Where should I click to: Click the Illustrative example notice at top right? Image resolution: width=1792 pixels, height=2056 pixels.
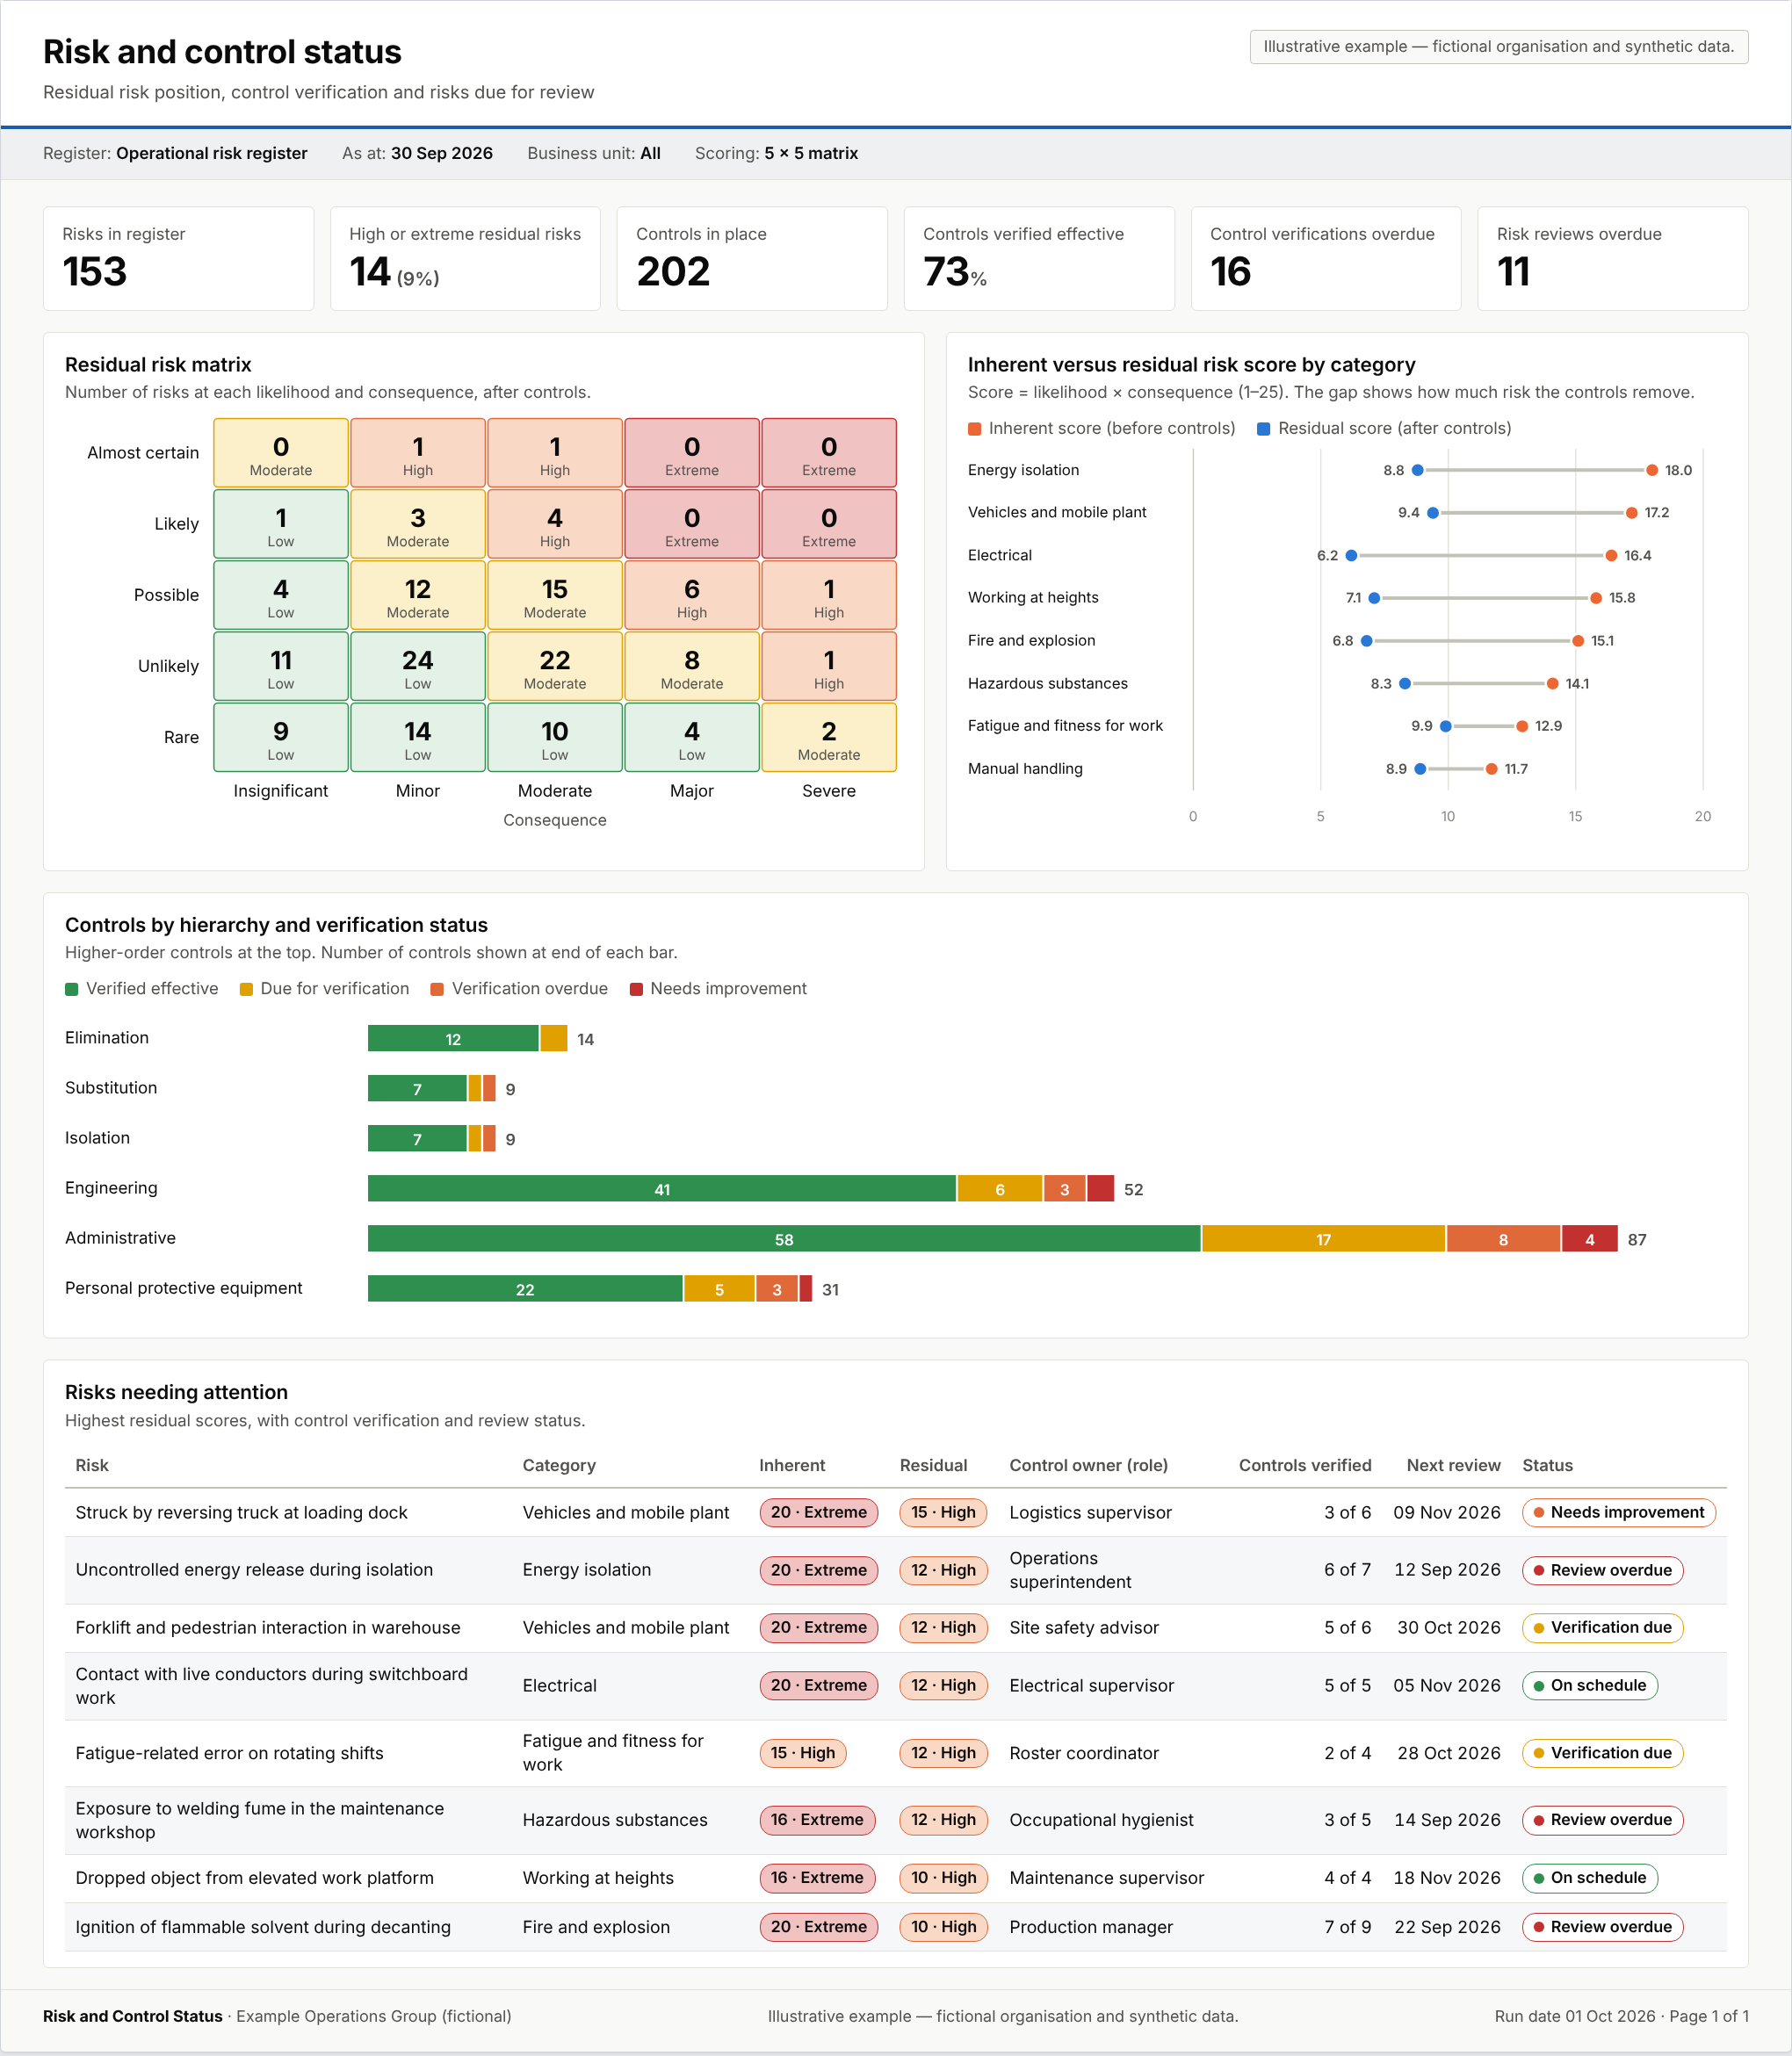click(1498, 47)
